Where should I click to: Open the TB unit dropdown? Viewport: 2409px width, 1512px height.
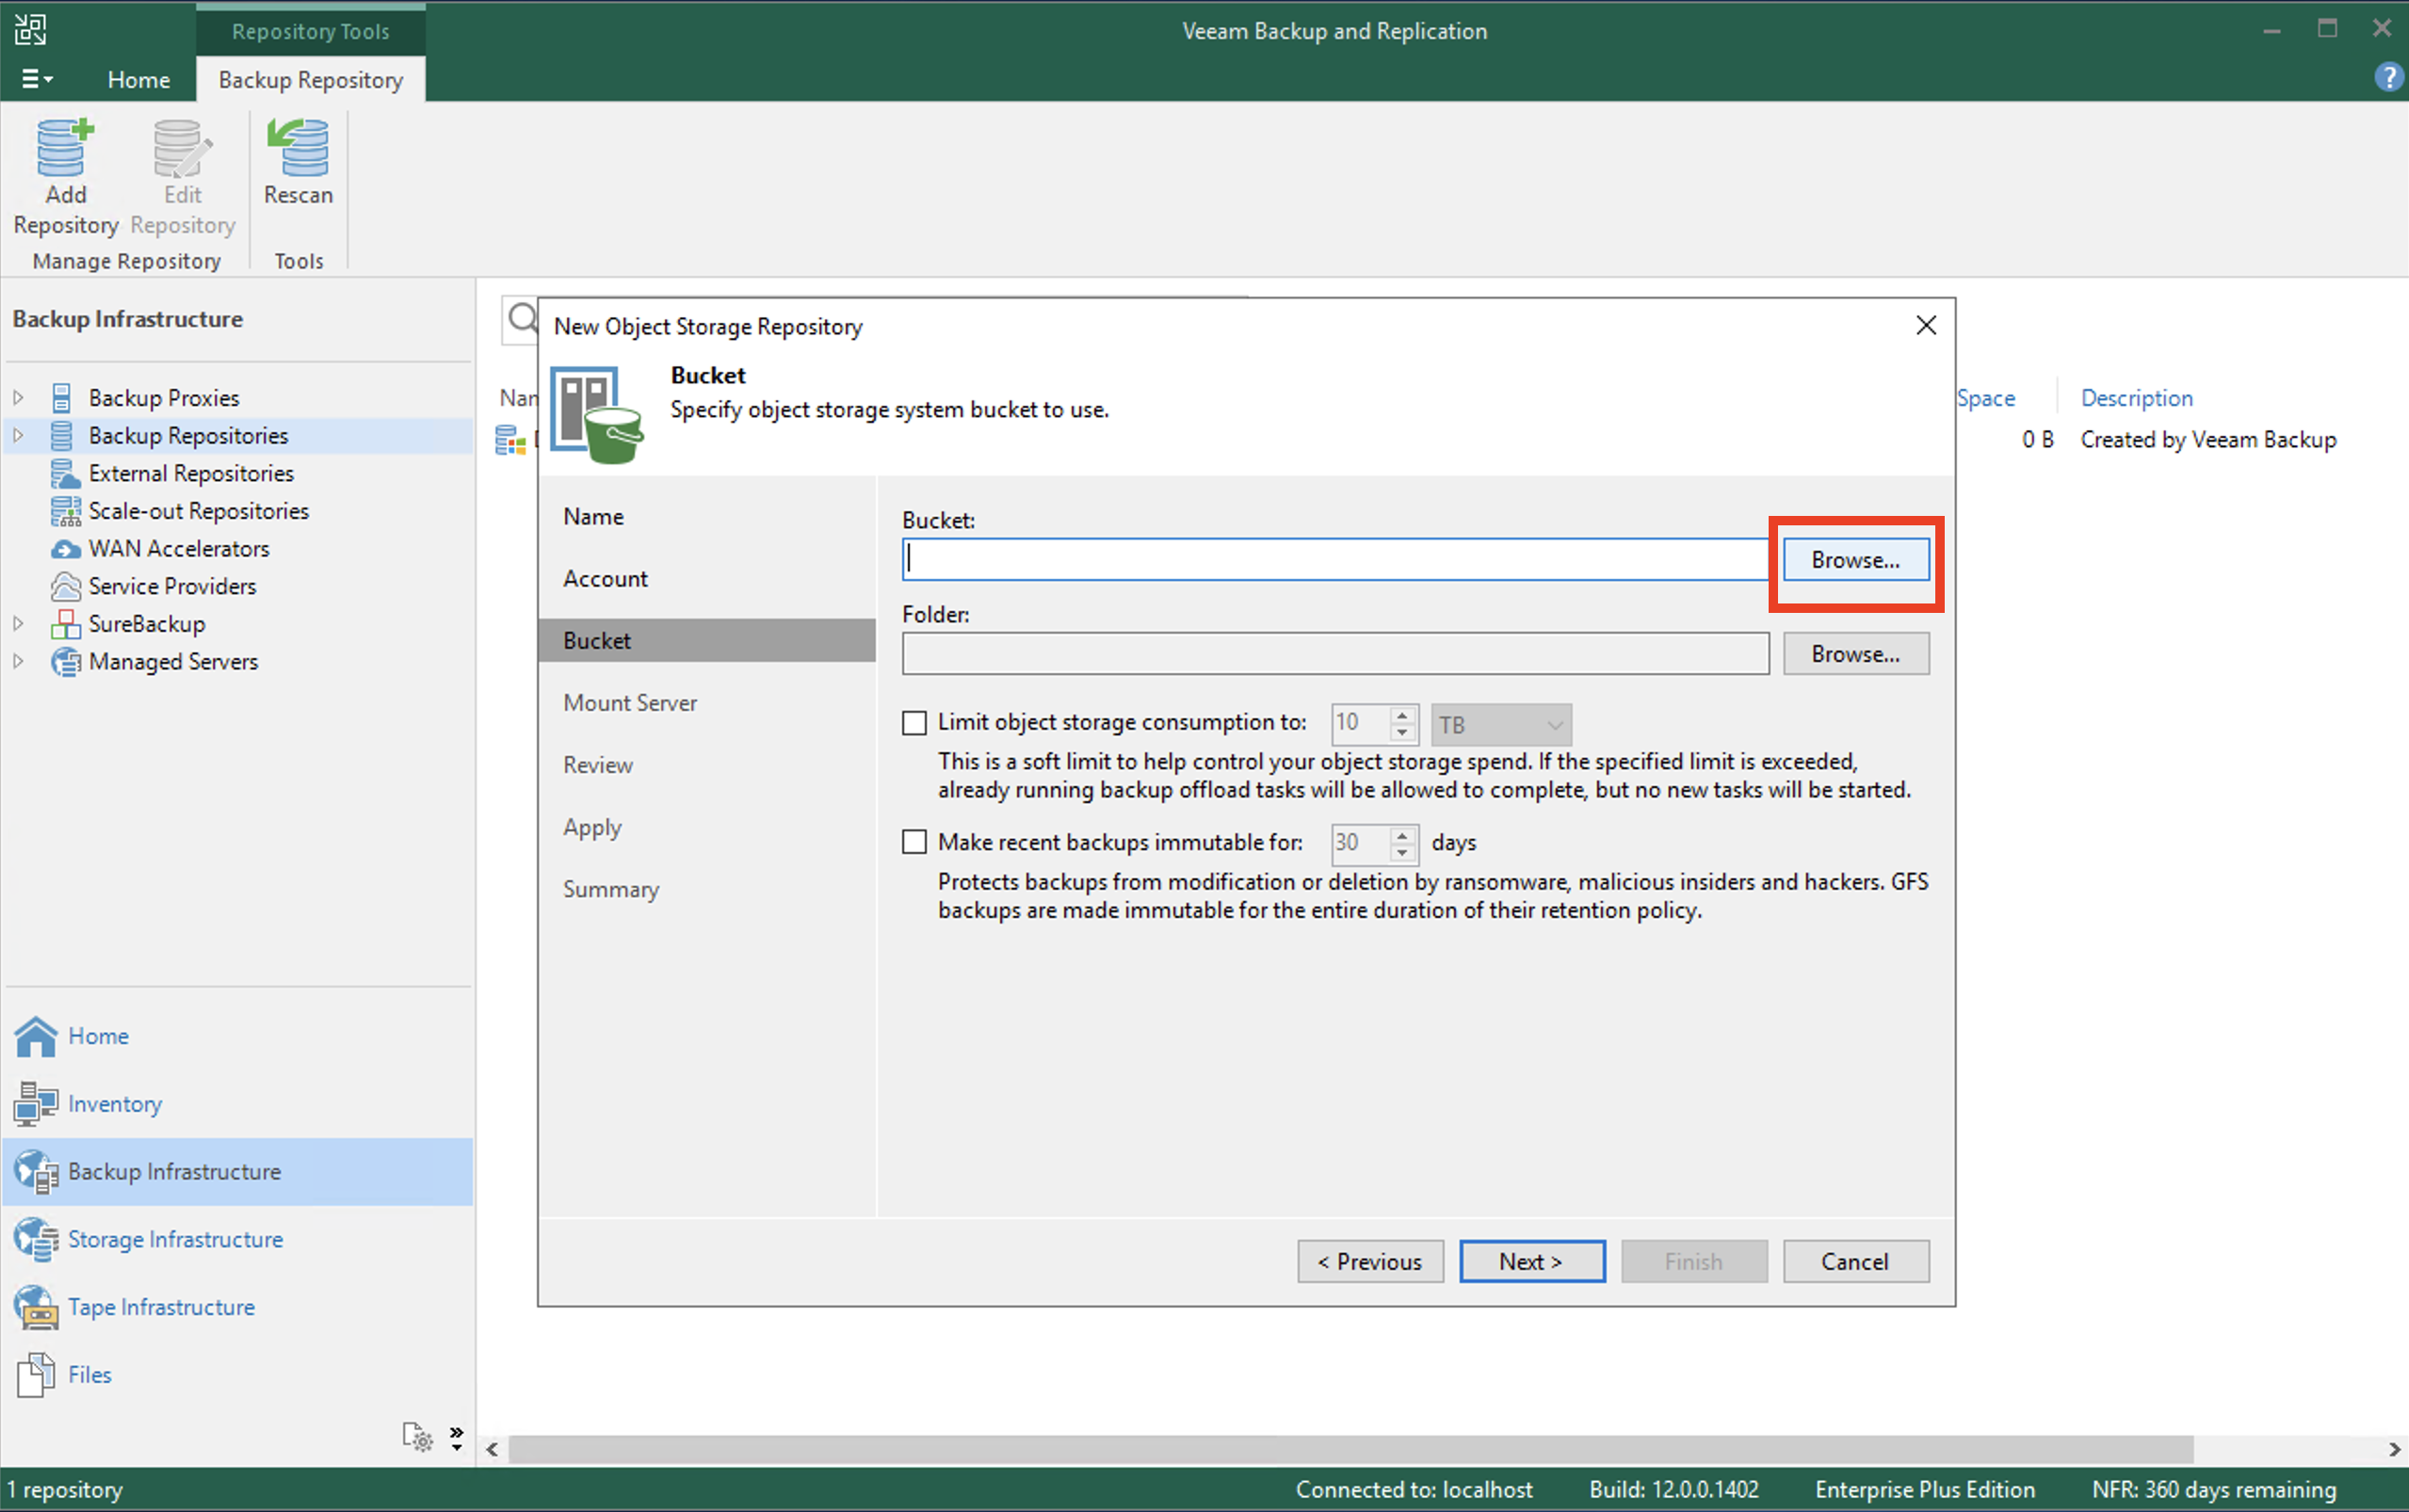click(1501, 724)
